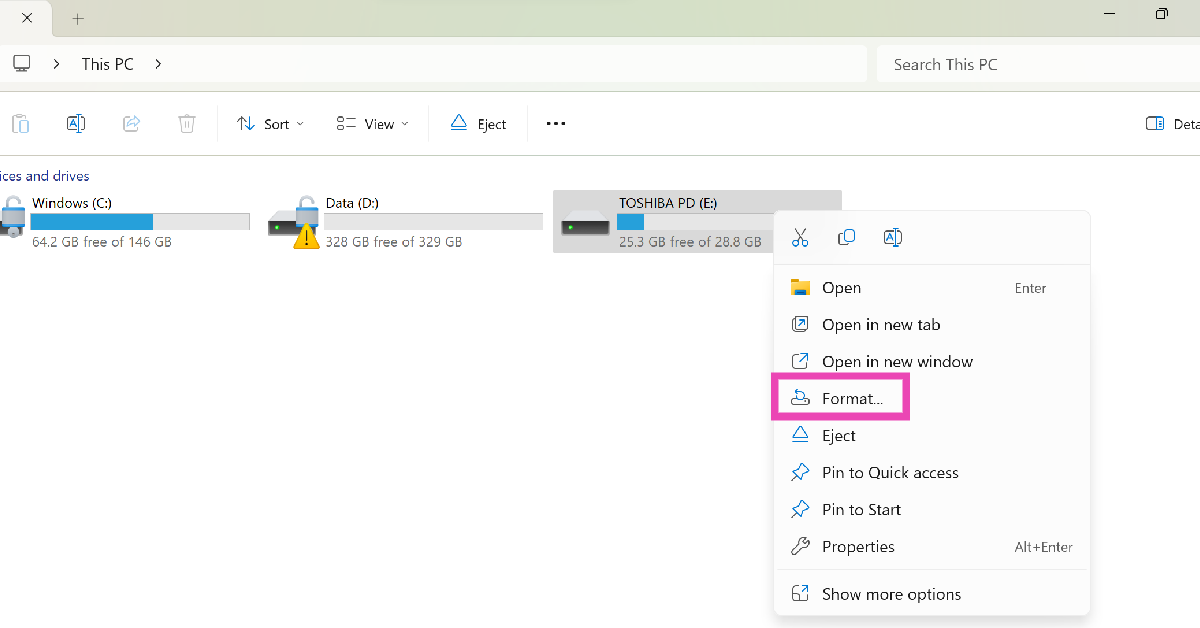Click the Delete trash icon in the toolbar
This screenshot has height=628, width=1200.
click(186, 123)
